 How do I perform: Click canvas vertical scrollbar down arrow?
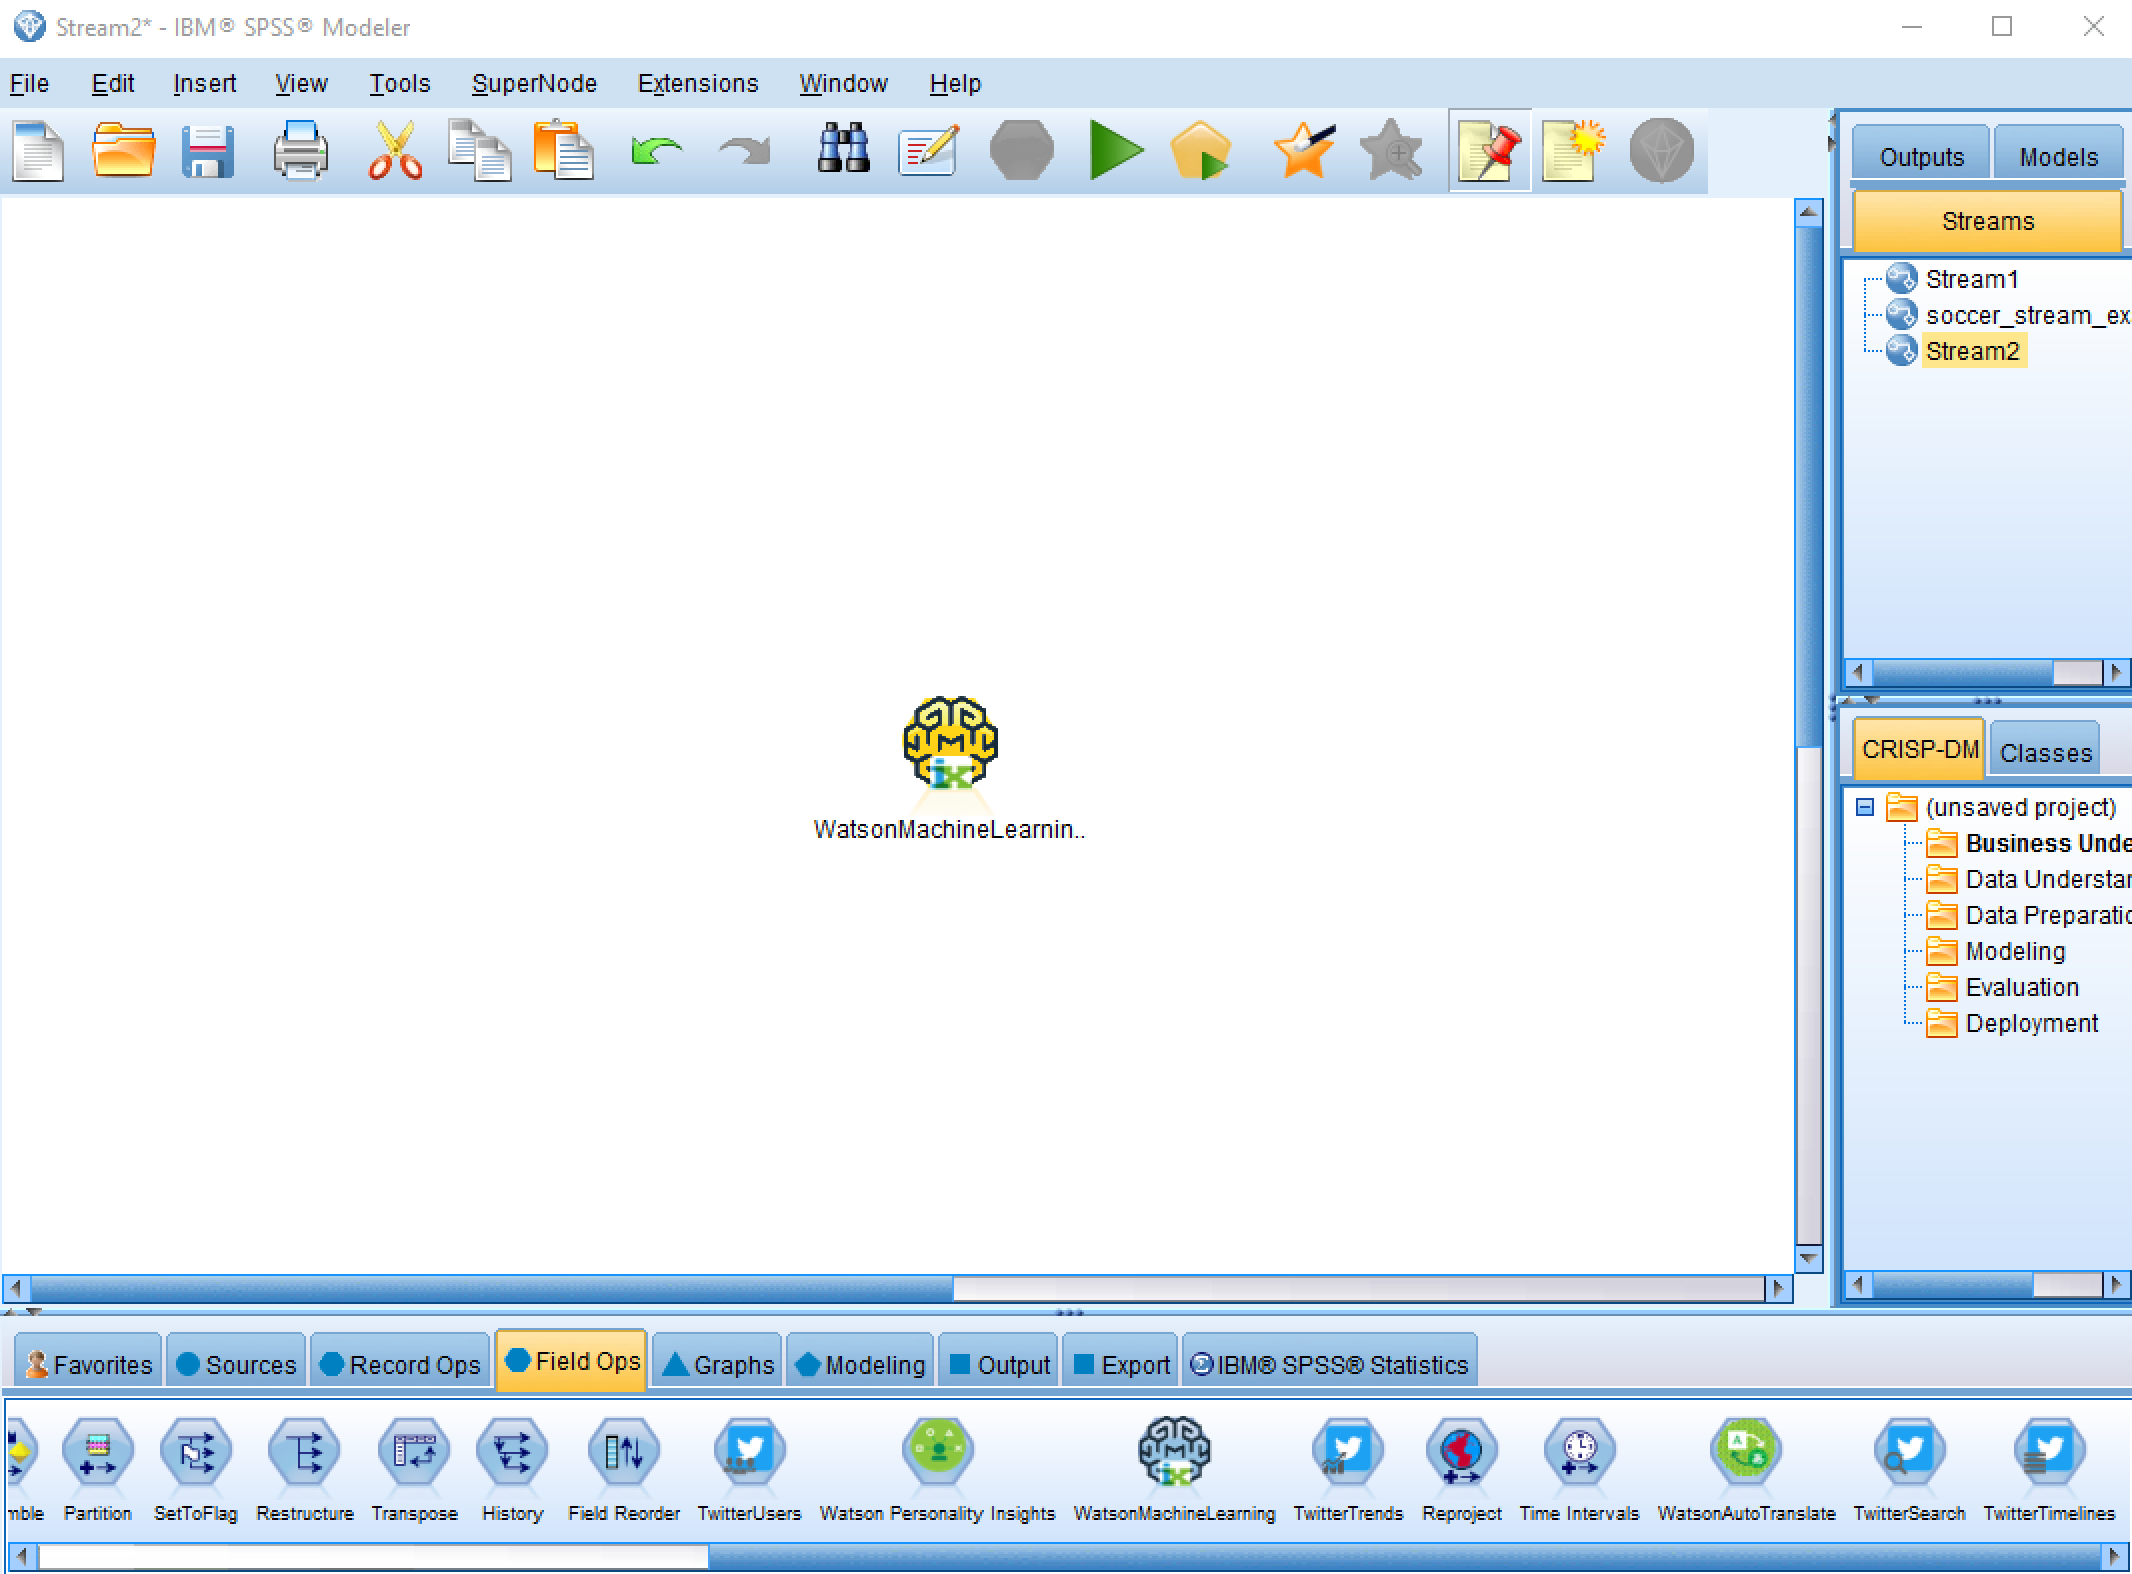tap(1808, 1258)
